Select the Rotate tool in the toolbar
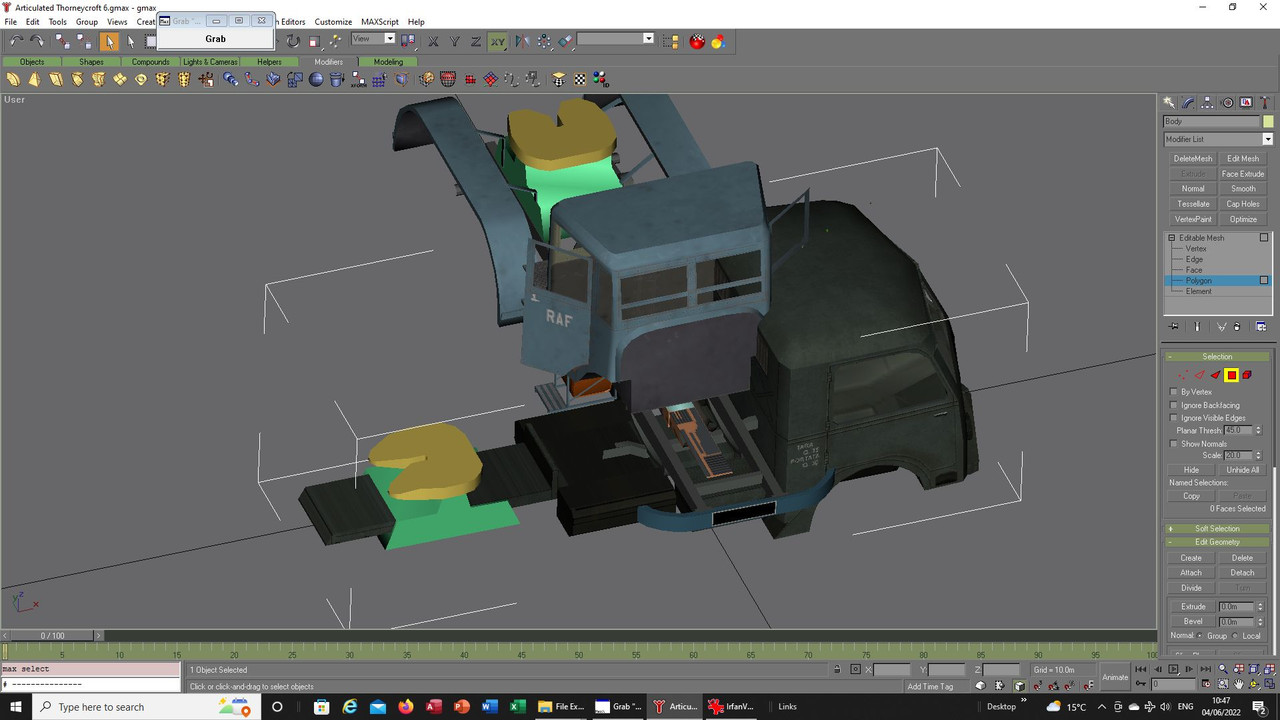This screenshot has width=1280, height=720. point(293,41)
